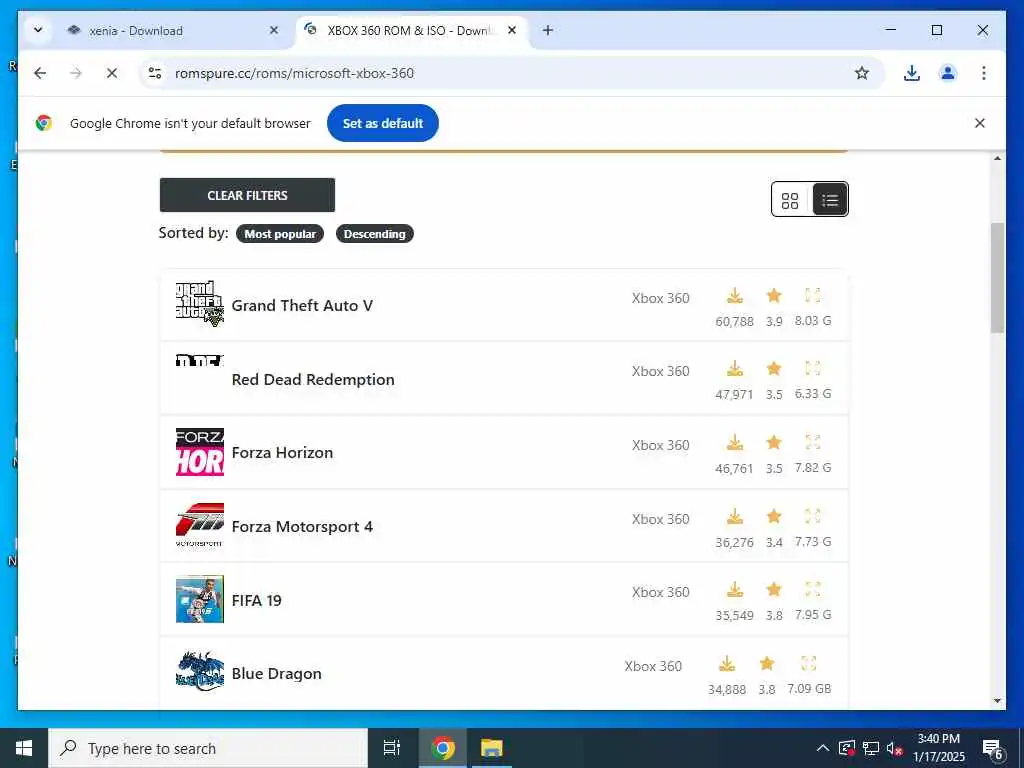
Task: Open Grand Theft Auto V cover thumbnail
Action: 200,304
